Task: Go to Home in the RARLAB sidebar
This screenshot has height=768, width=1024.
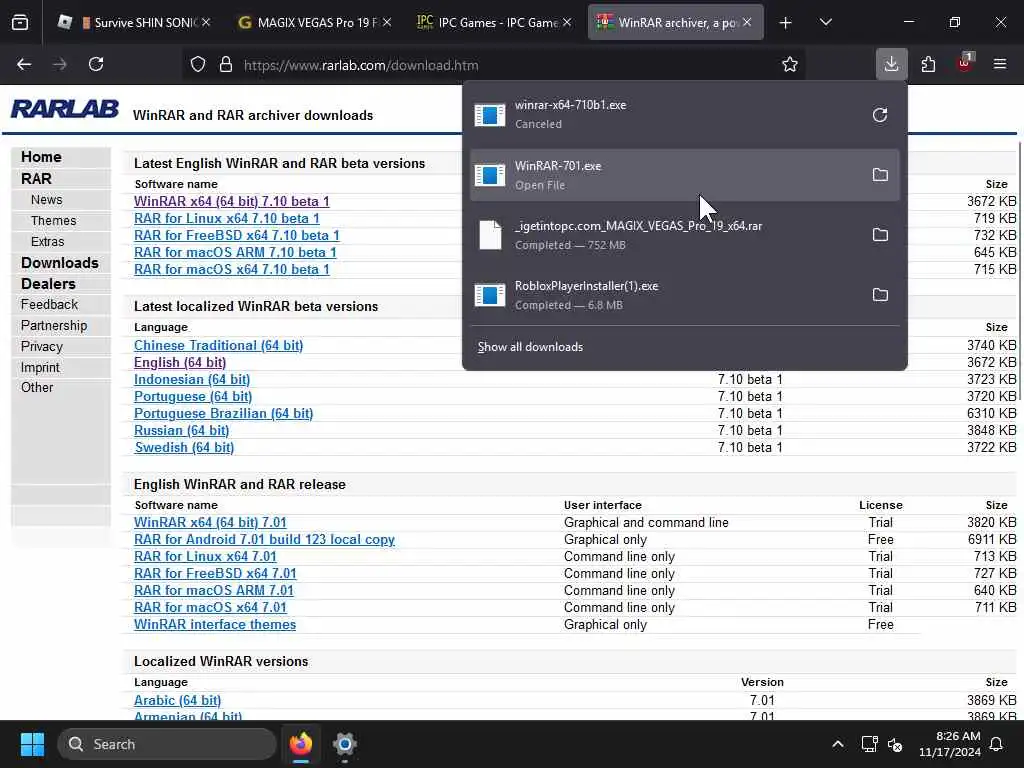Action: pyautogui.click(x=41, y=157)
